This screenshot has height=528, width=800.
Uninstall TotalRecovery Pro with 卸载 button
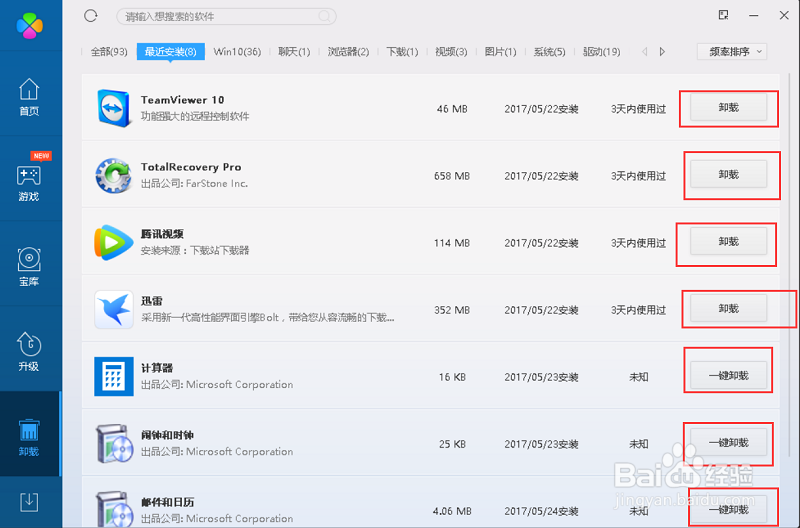(729, 174)
